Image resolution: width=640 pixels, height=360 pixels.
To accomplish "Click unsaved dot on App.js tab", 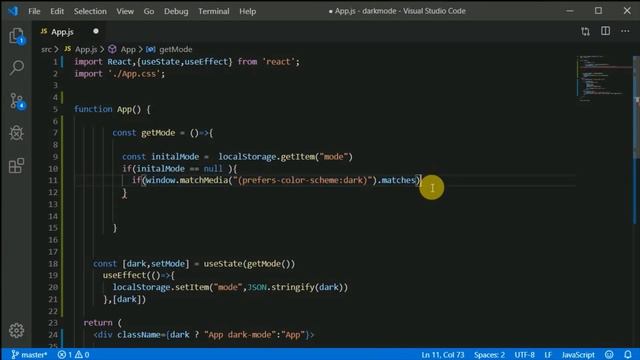I will point(96,31).
